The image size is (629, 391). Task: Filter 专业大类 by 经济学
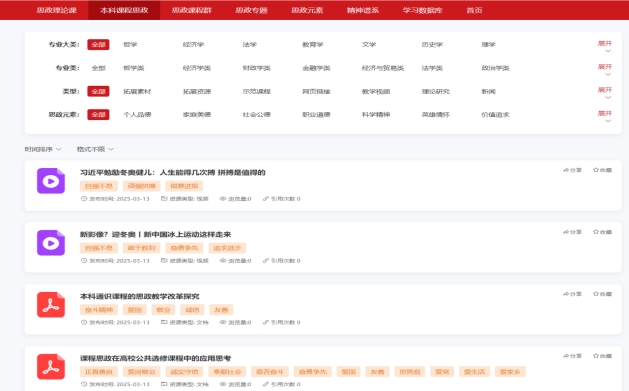[193, 45]
